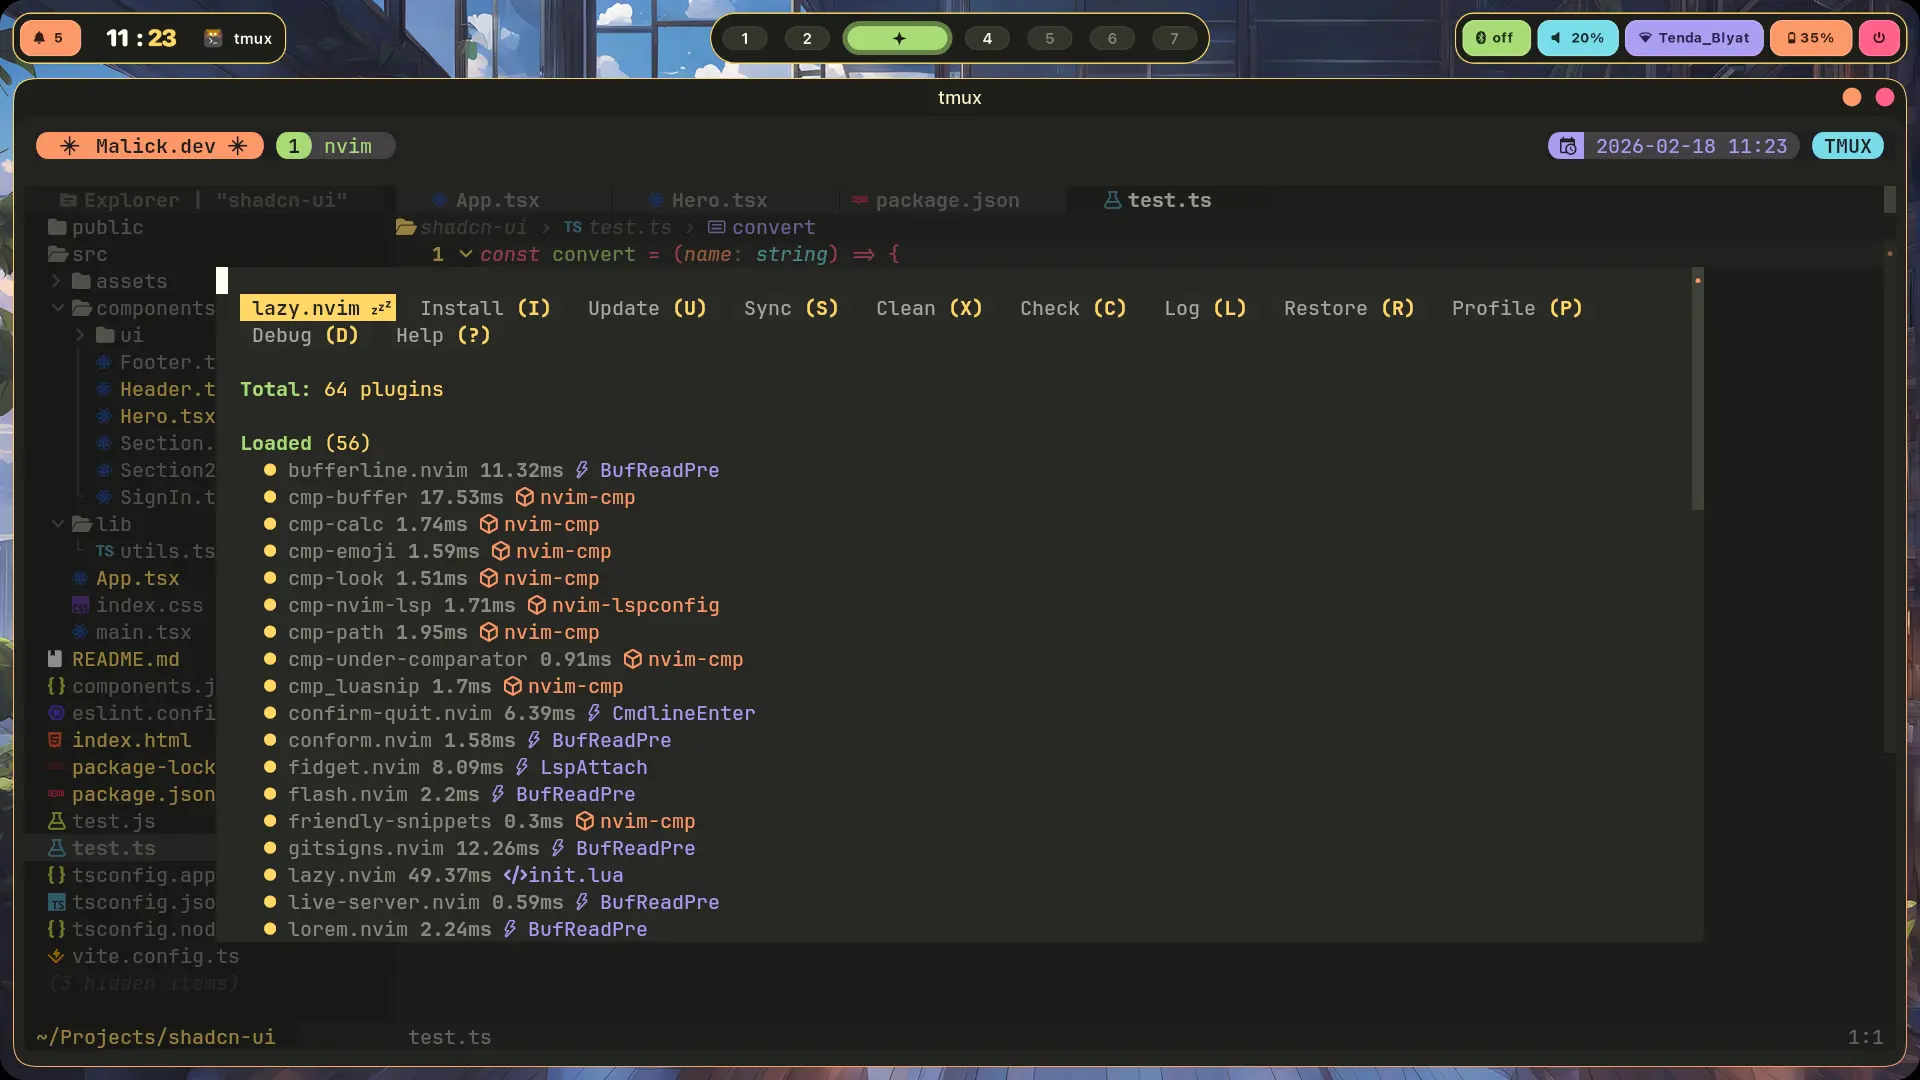Open Help (?) in lazy.nvim menu
Viewport: 1920px width, 1080px height.
[x=443, y=335]
